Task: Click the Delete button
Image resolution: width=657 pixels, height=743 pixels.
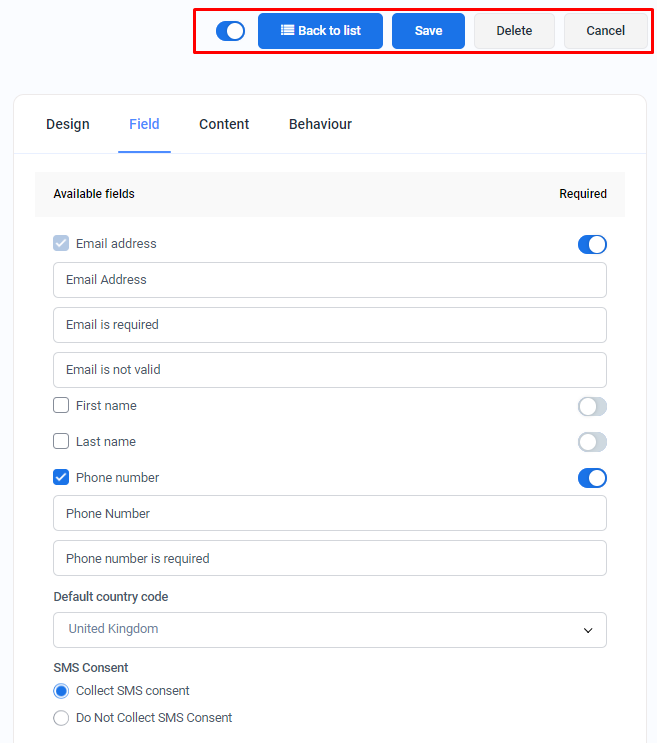Action: pos(514,31)
